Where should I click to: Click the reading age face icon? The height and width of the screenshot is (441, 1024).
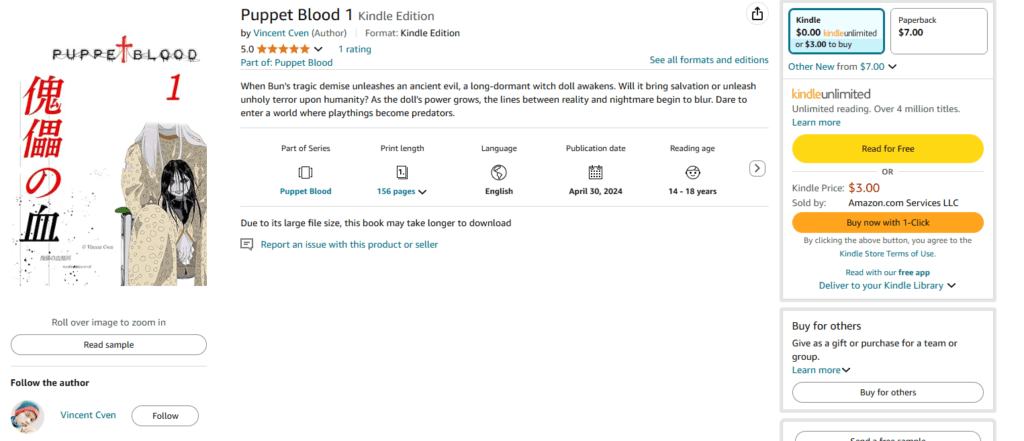[x=692, y=172]
